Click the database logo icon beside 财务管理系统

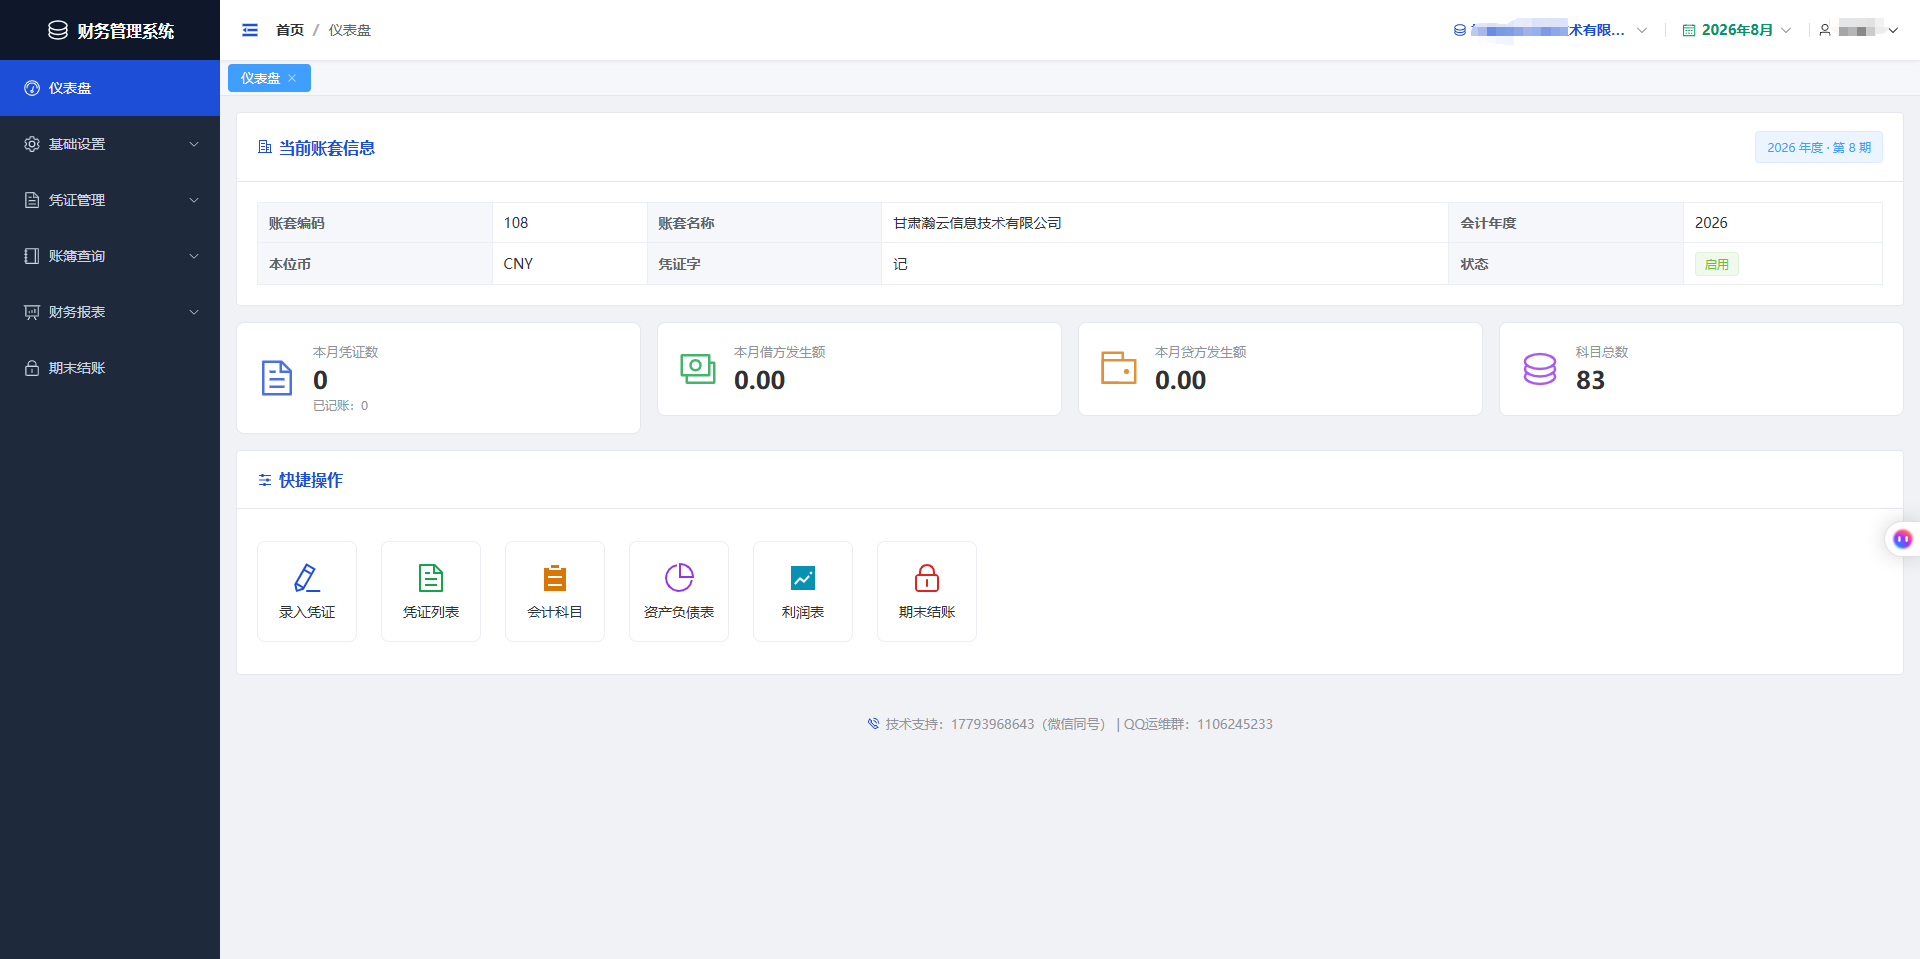coord(58,30)
